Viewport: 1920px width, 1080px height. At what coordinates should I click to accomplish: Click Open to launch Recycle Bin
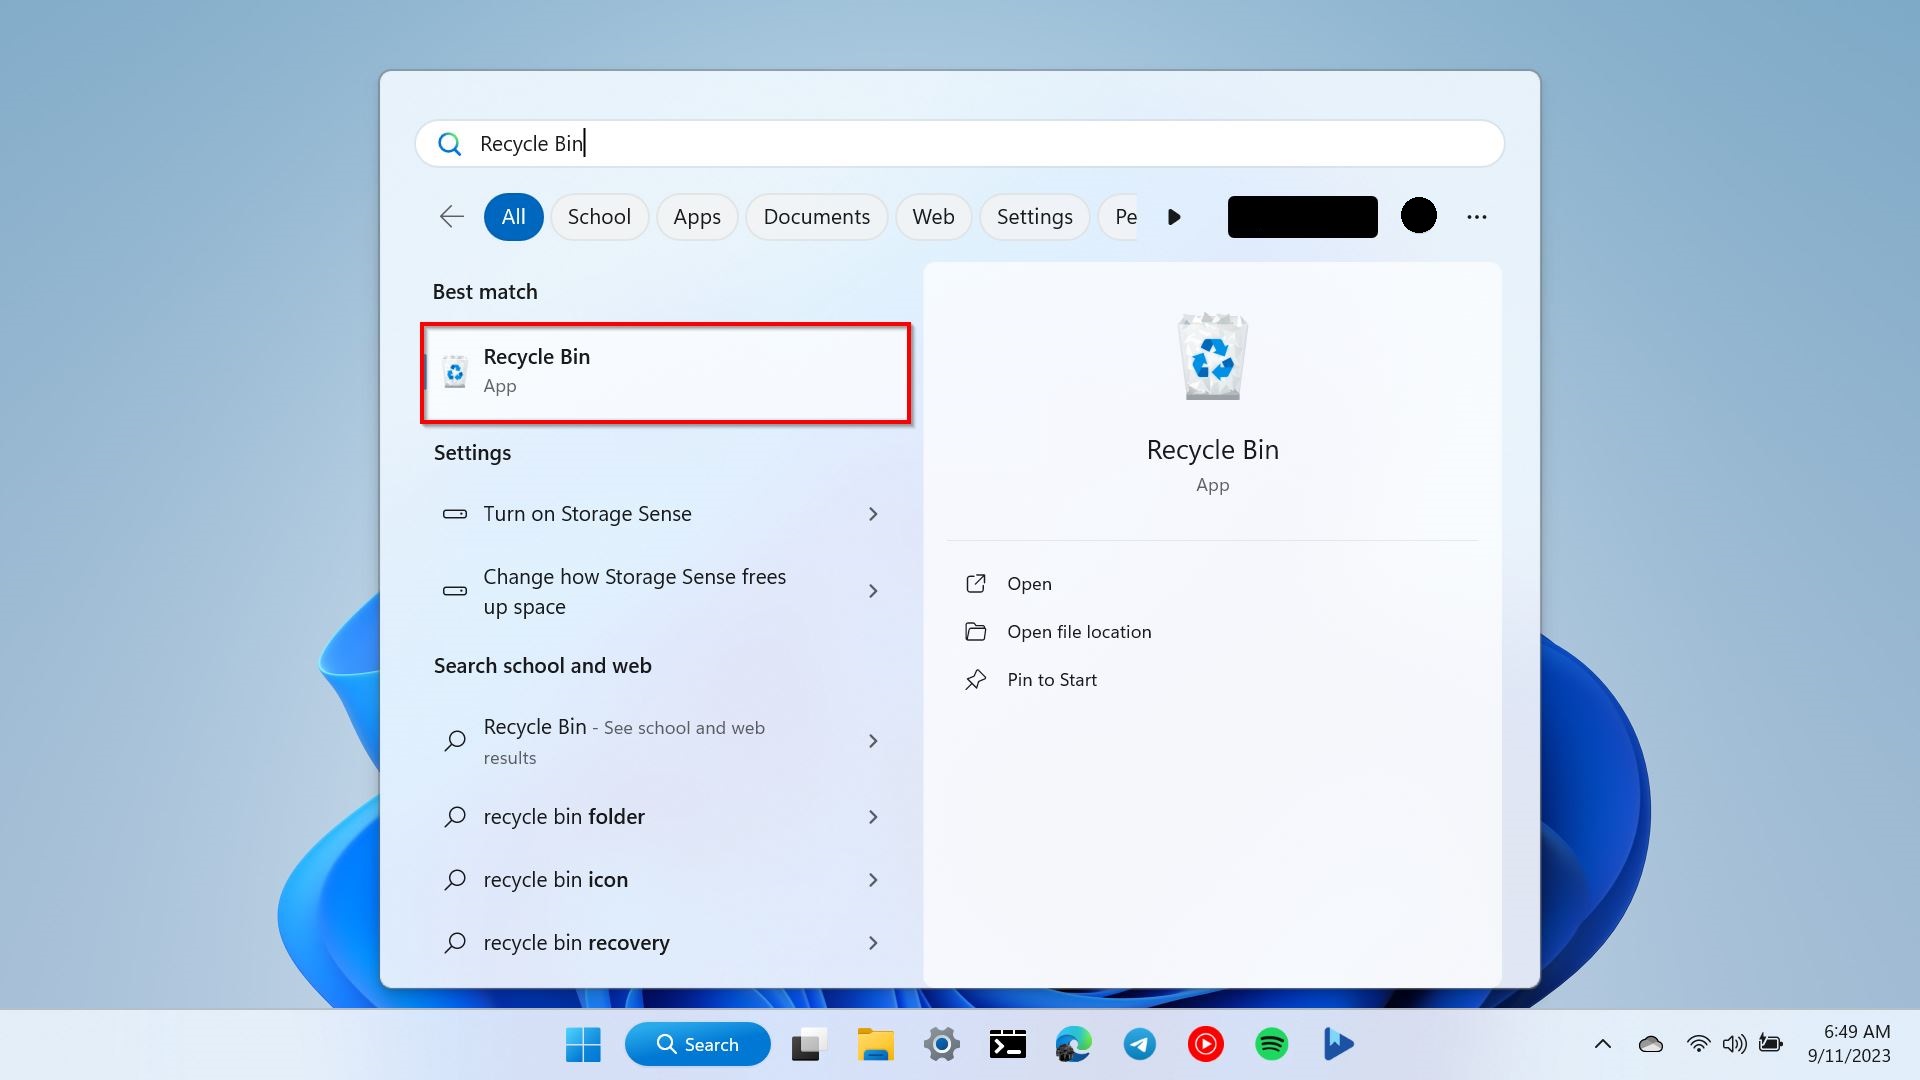pyautogui.click(x=1030, y=583)
